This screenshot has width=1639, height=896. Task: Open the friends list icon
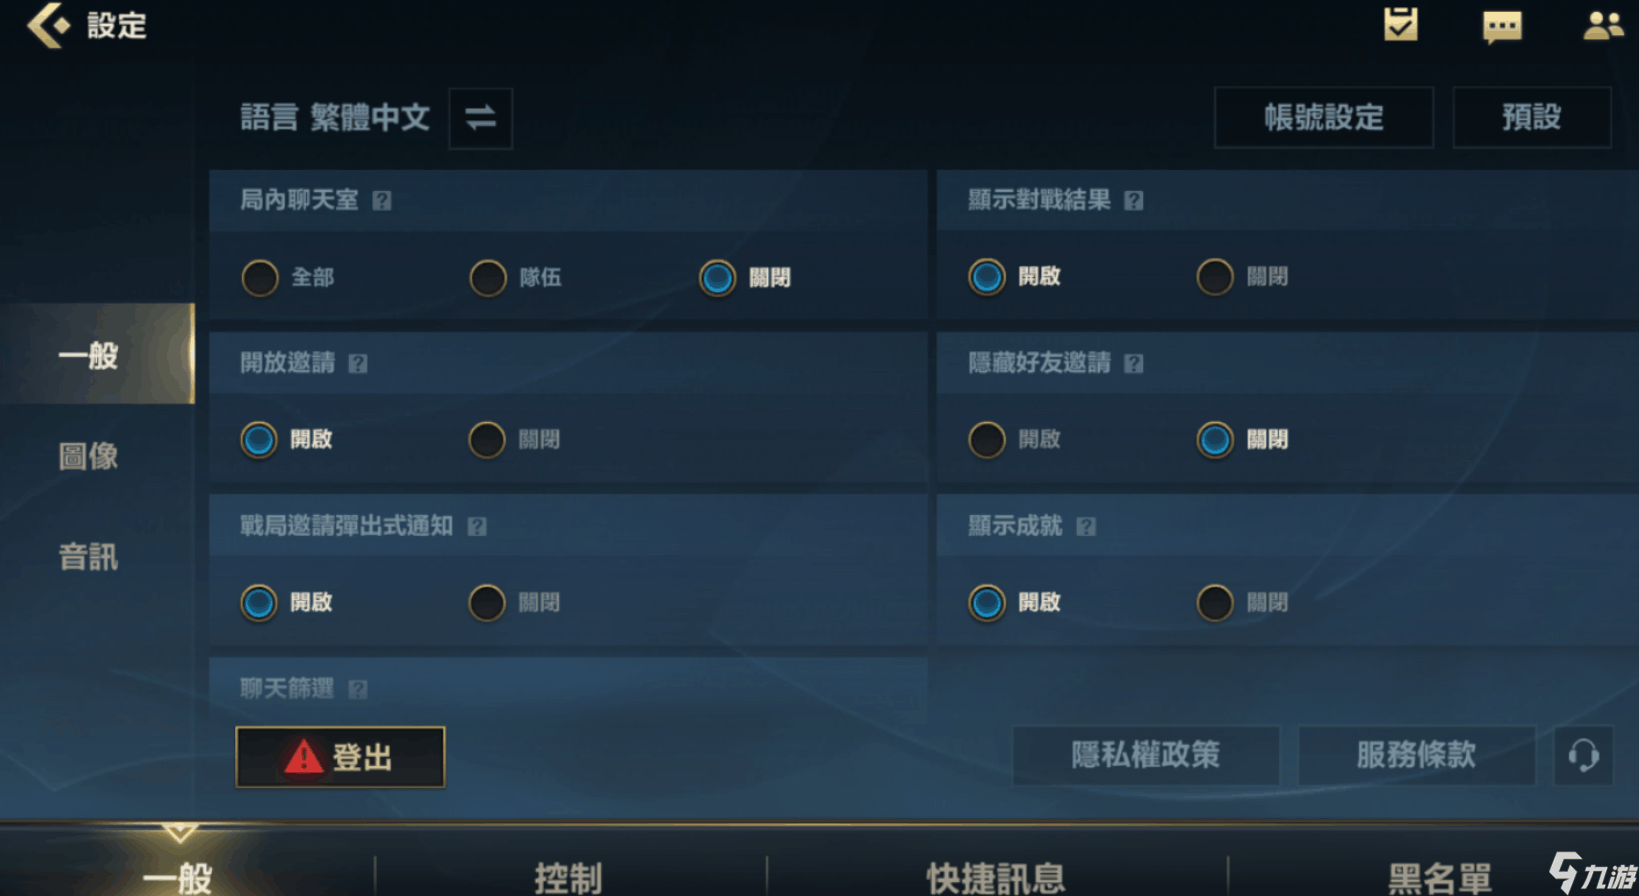coord(1603,25)
